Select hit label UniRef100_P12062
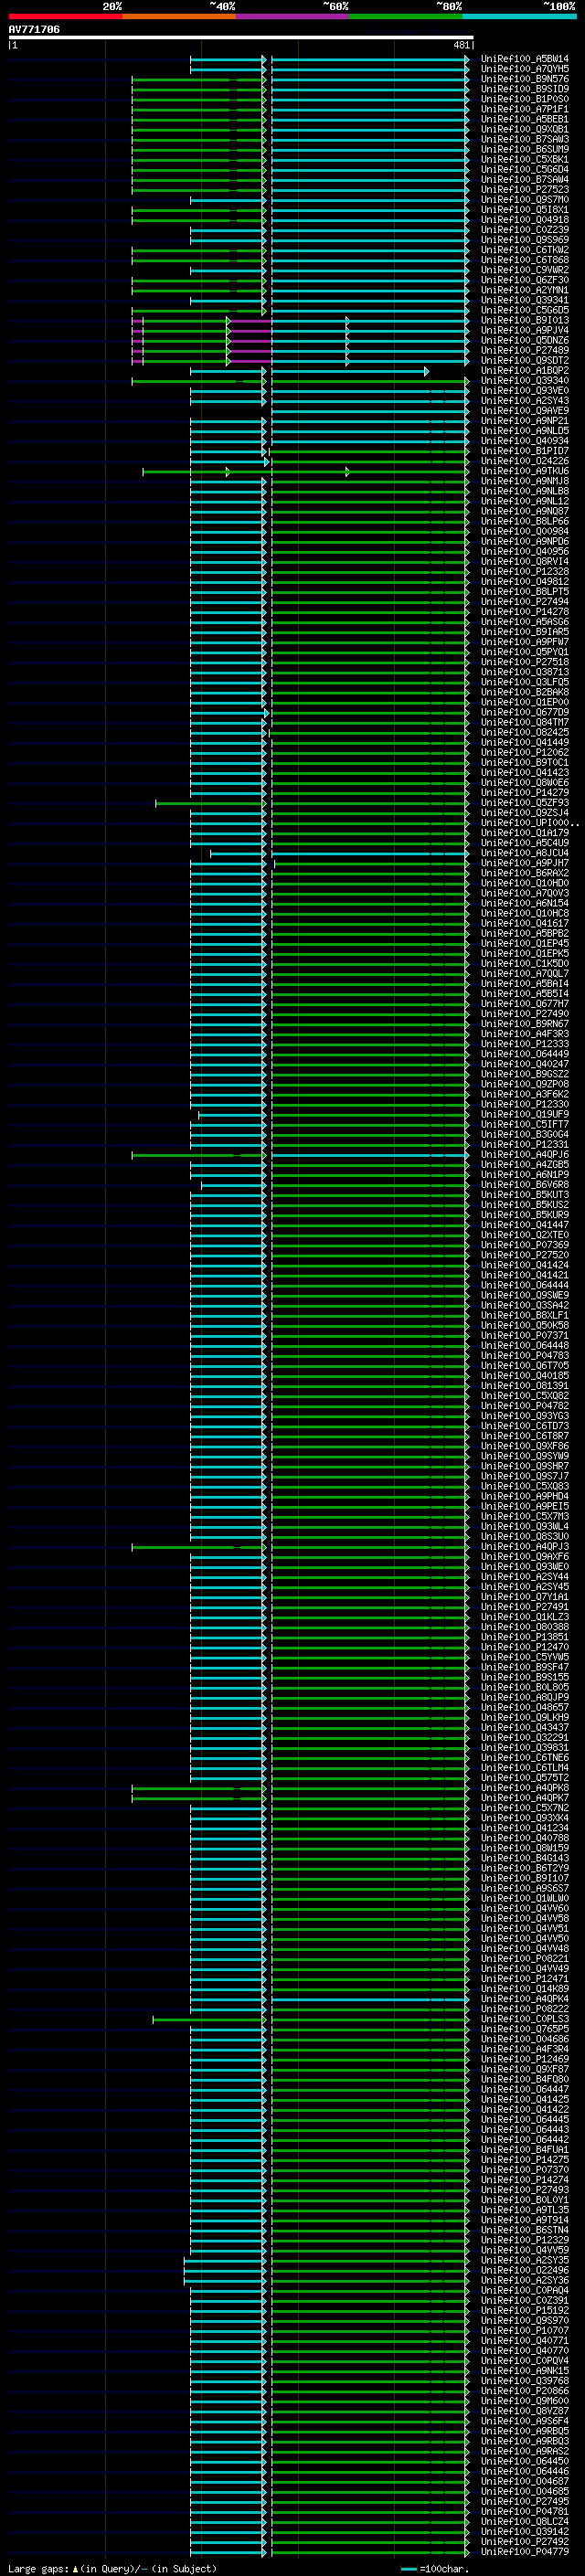The image size is (585, 2576). click(x=525, y=752)
